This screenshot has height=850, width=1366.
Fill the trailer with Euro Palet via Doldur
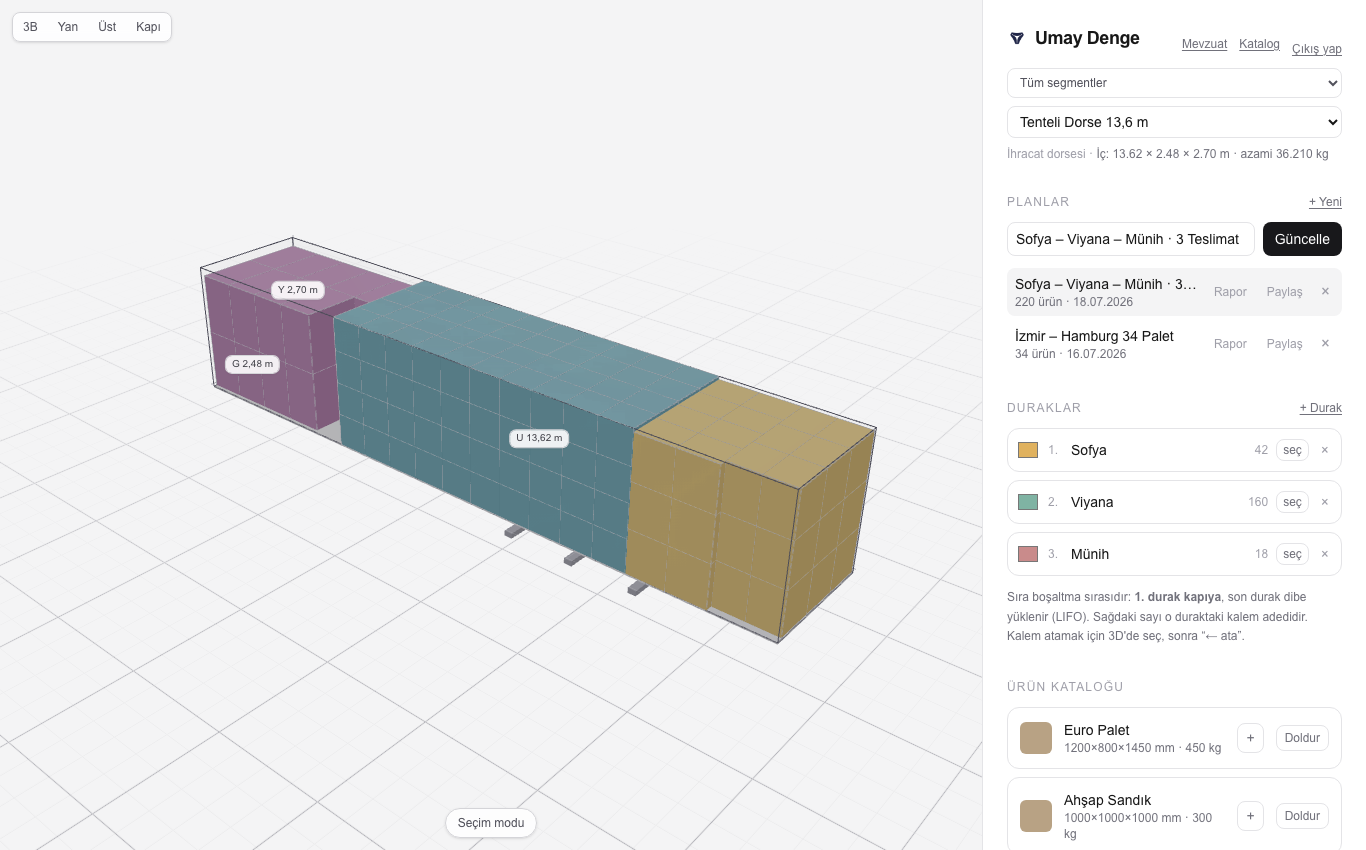click(1302, 738)
